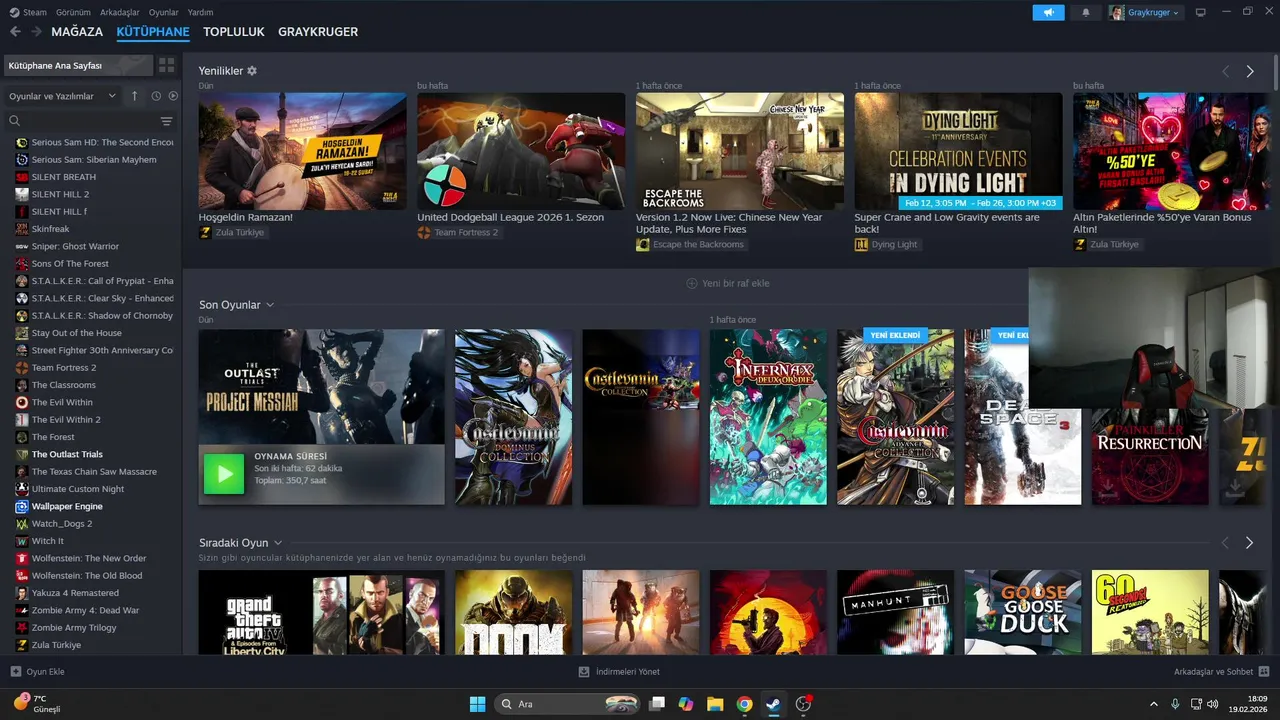This screenshot has height=720, width=1280.
Task: Click Yeni bir raf ekle
Action: pyautogui.click(x=728, y=283)
